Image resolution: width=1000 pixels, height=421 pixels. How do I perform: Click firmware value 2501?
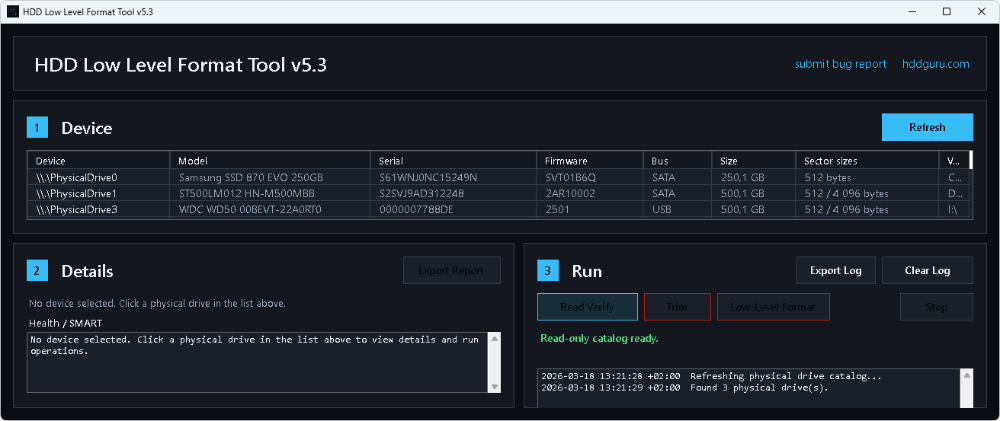(557, 209)
